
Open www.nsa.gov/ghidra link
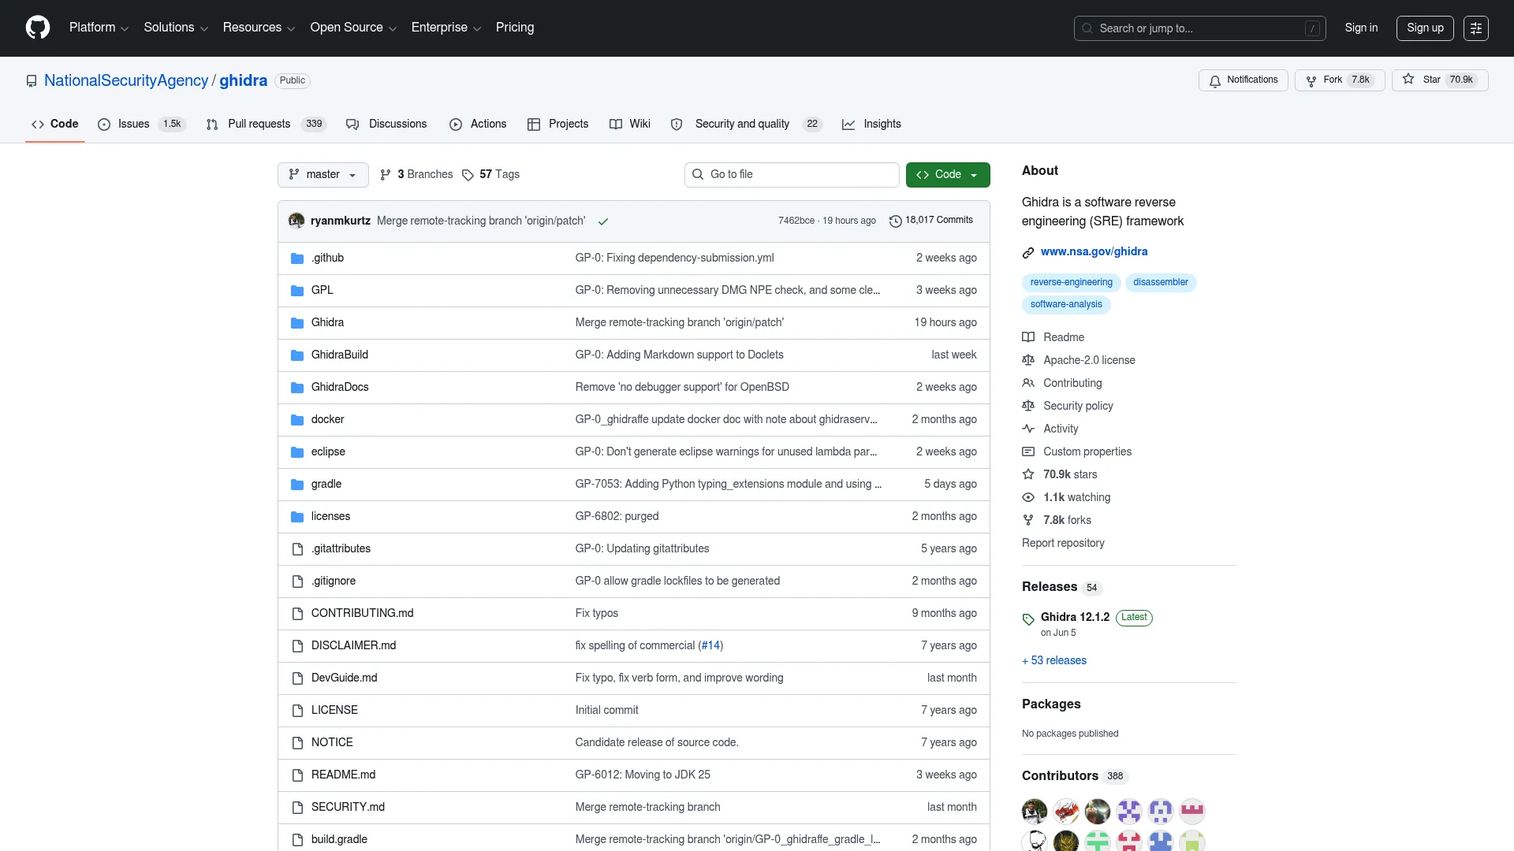point(1094,252)
